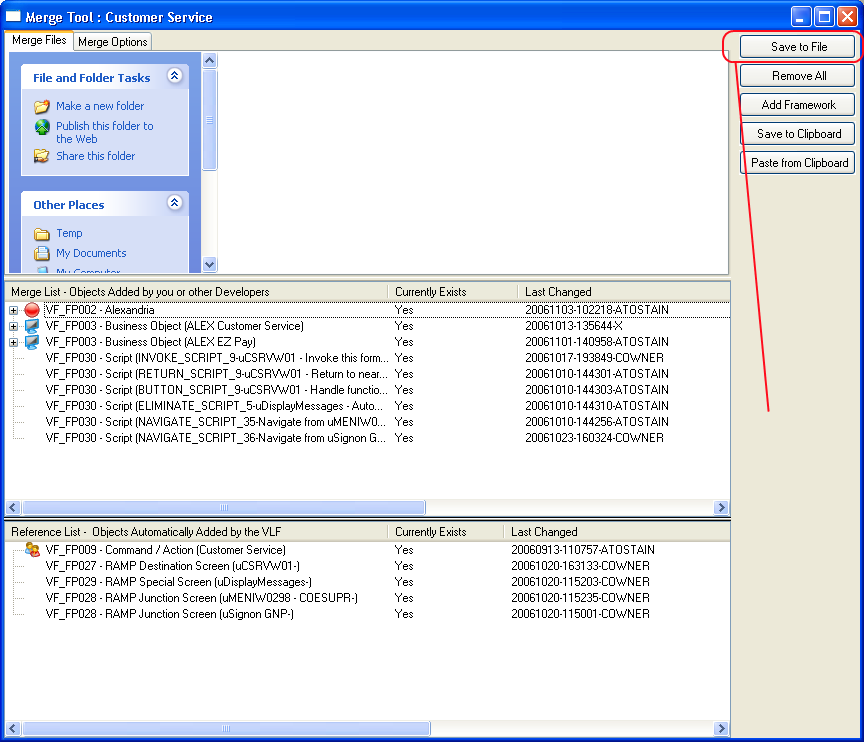Select the INVOKE_SCRIPT_9-uCSRVW01 script row

[x=368, y=358]
